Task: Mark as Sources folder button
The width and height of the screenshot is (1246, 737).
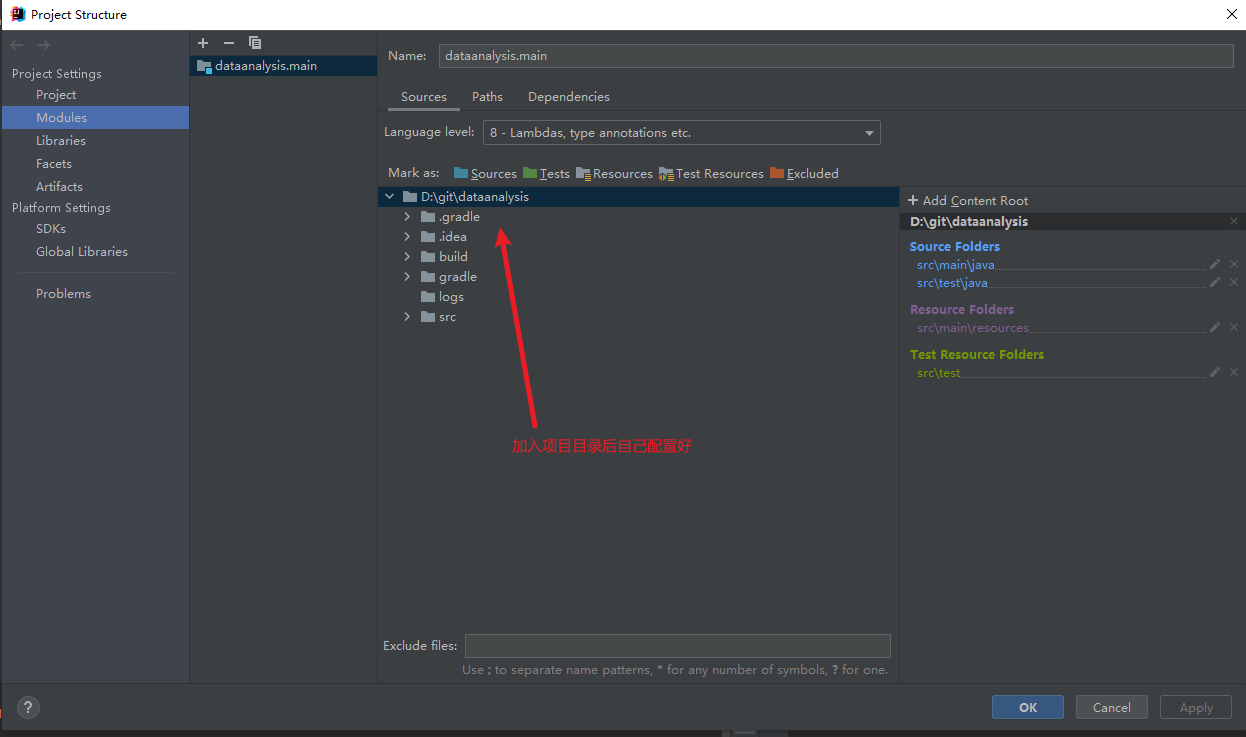Action: coord(485,173)
